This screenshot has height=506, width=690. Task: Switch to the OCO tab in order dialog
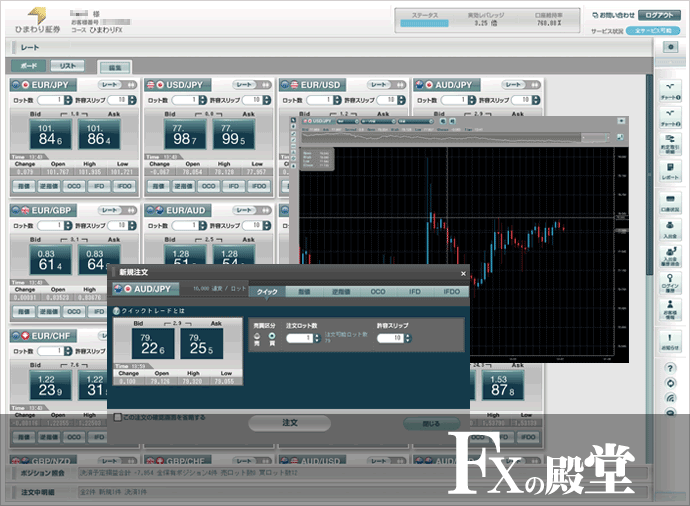378,292
